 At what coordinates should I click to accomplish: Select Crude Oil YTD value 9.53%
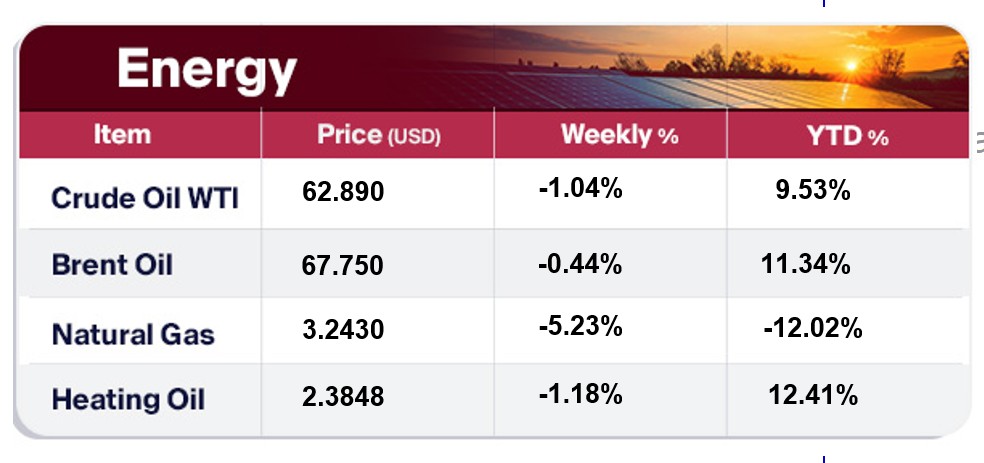[811, 190]
